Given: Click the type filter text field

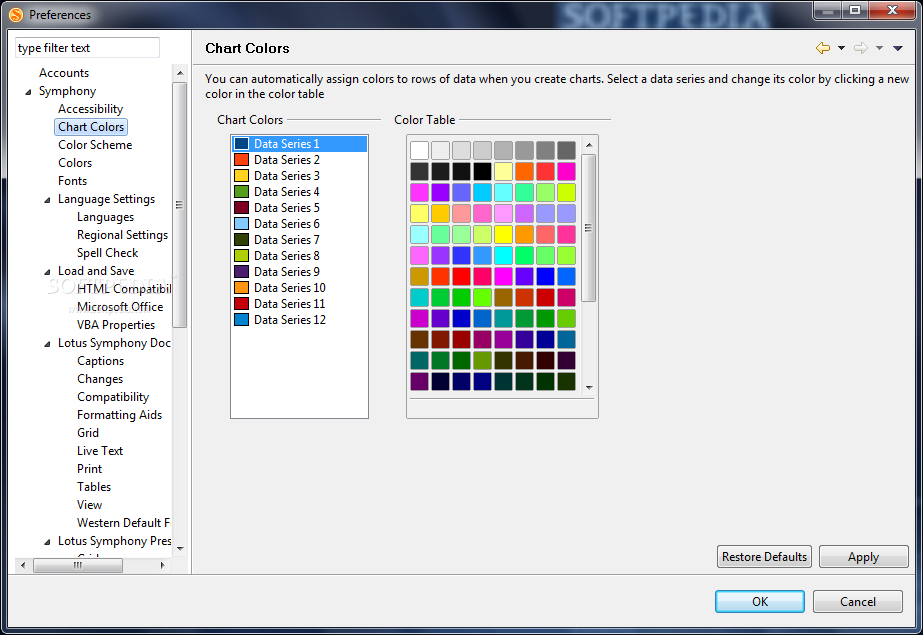Looking at the screenshot, I should (x=87, y=48).
